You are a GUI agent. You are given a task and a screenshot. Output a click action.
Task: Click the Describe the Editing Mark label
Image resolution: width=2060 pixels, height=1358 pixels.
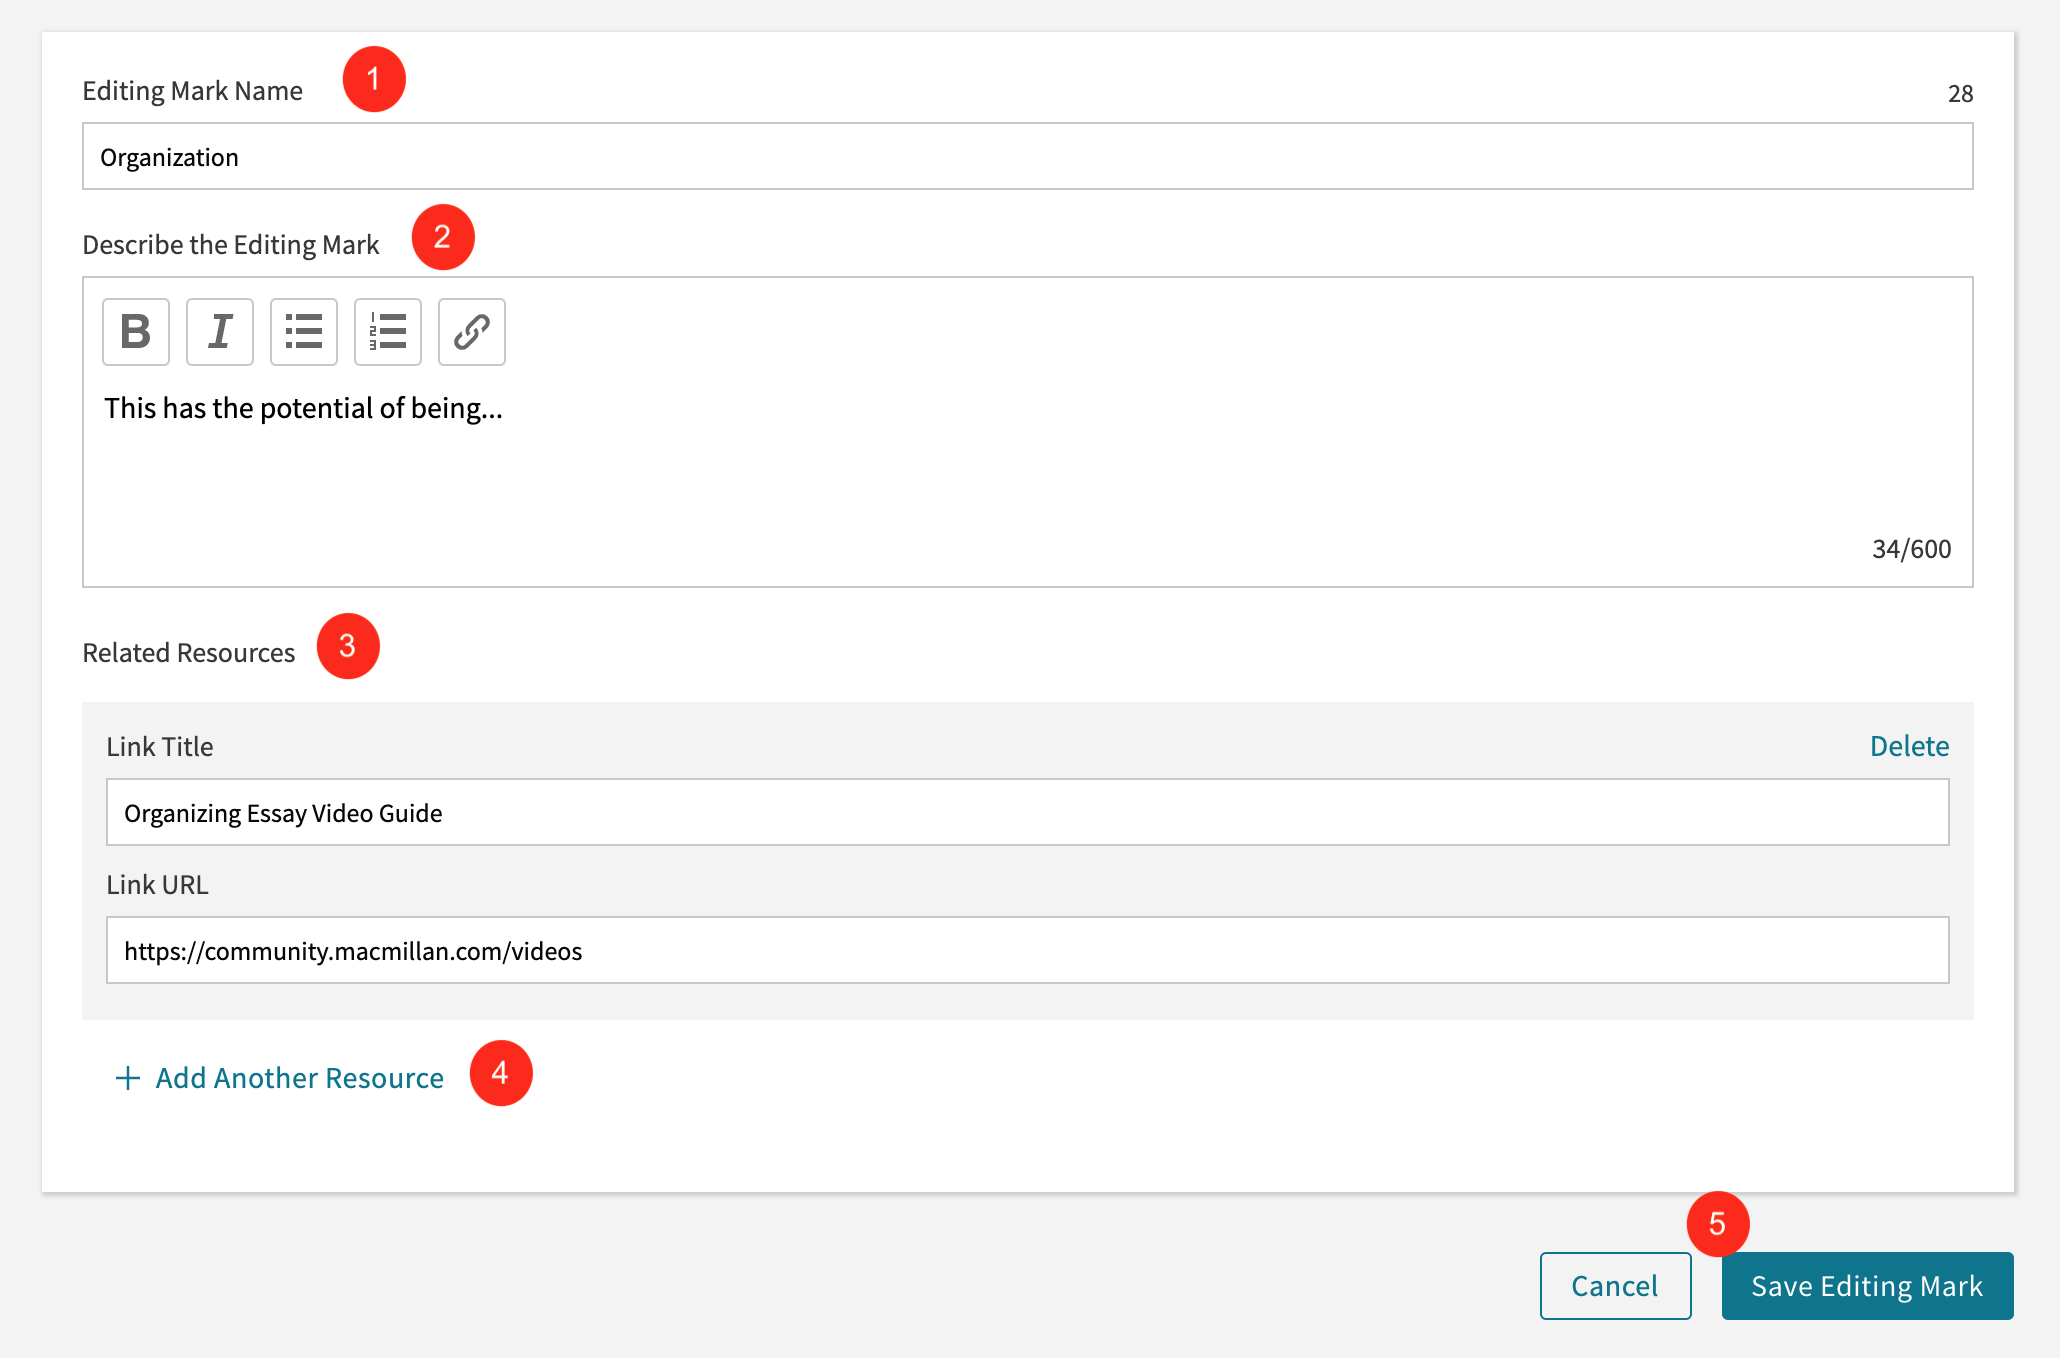click(231, 244)
